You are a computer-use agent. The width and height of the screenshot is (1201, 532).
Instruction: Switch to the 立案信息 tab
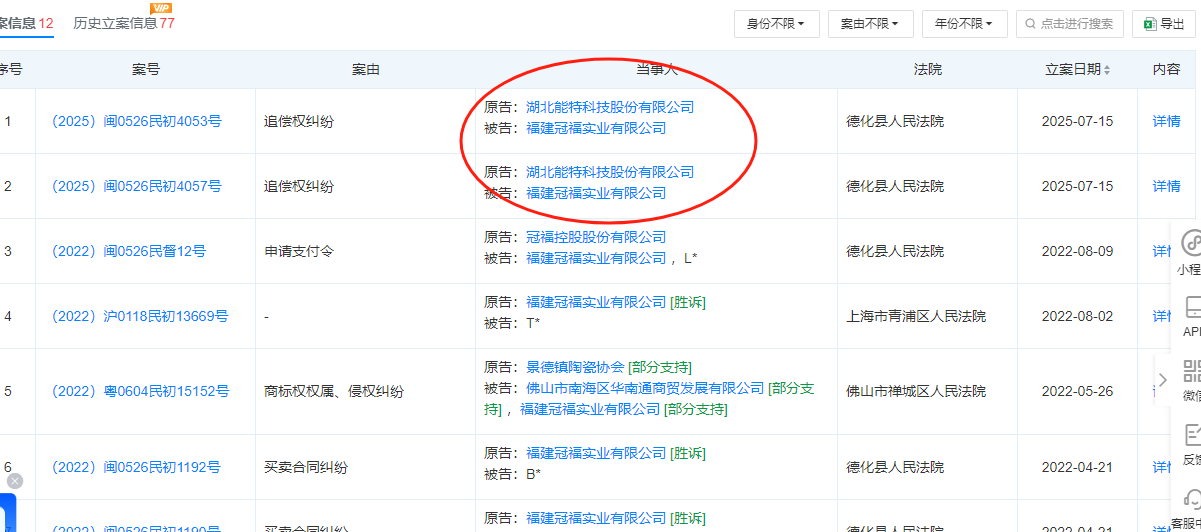(27, 23)
